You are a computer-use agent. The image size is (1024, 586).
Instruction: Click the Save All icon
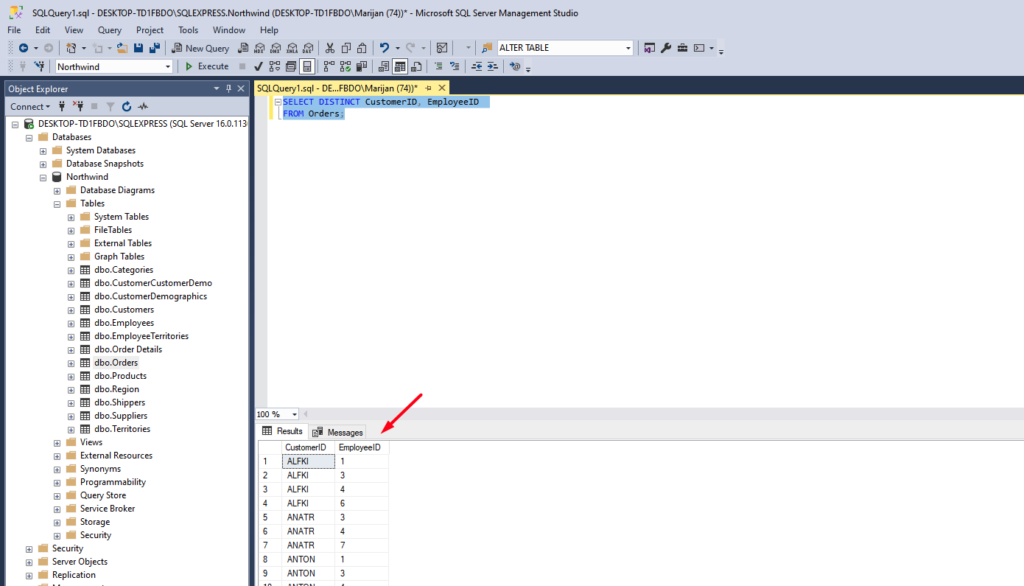pyautogui.click(x=155, y=48)
